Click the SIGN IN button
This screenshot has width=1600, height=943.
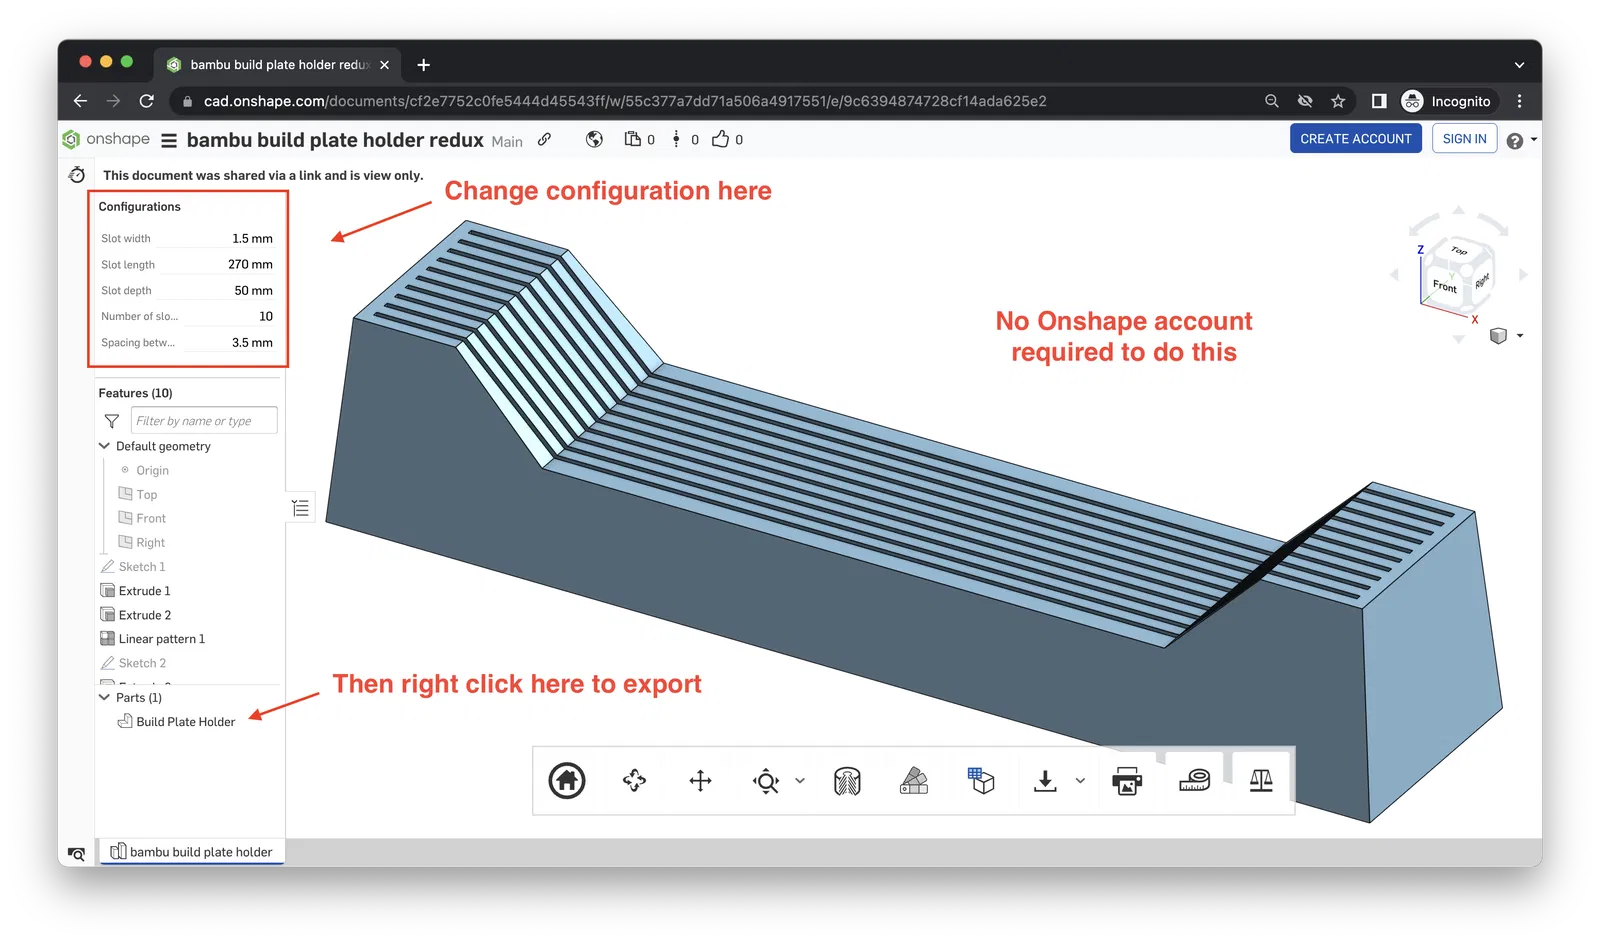coord(1464,139)
